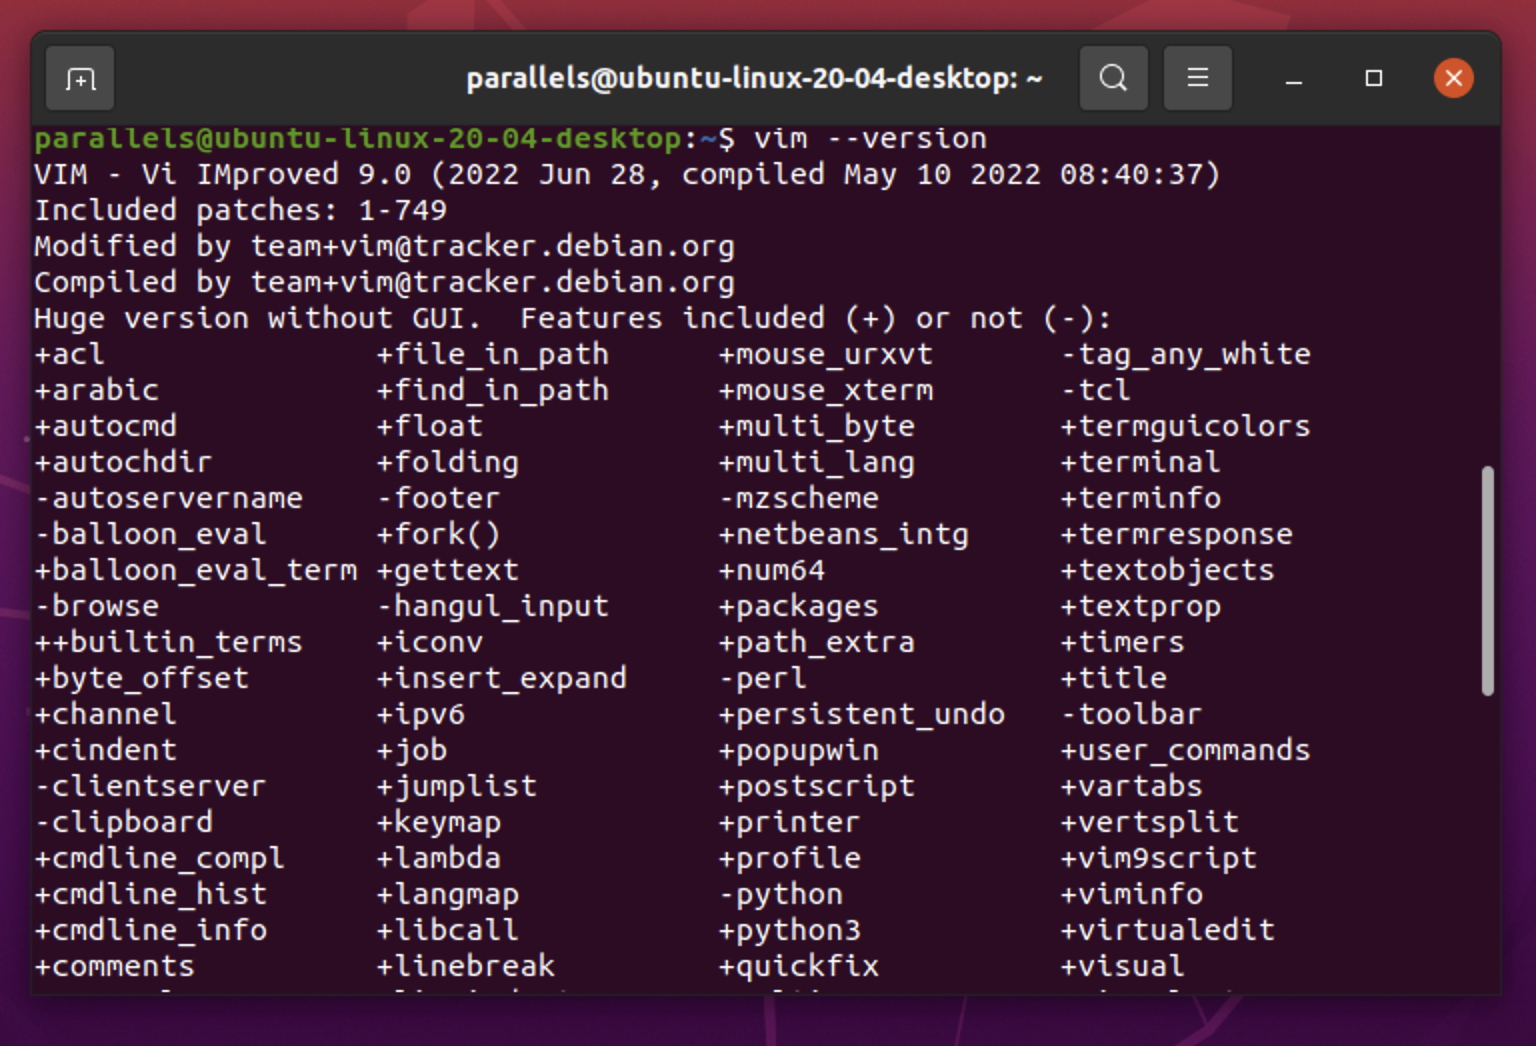Click the '+mouse_xterm' feature entry
The height and width of the screenshot is (1046, 1536).
pyautogui.click(x=825, y=390)
